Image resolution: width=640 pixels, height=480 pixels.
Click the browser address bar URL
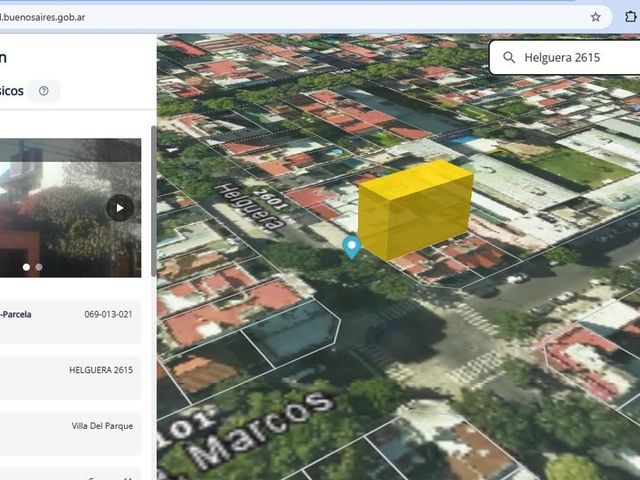click(42, 17)
